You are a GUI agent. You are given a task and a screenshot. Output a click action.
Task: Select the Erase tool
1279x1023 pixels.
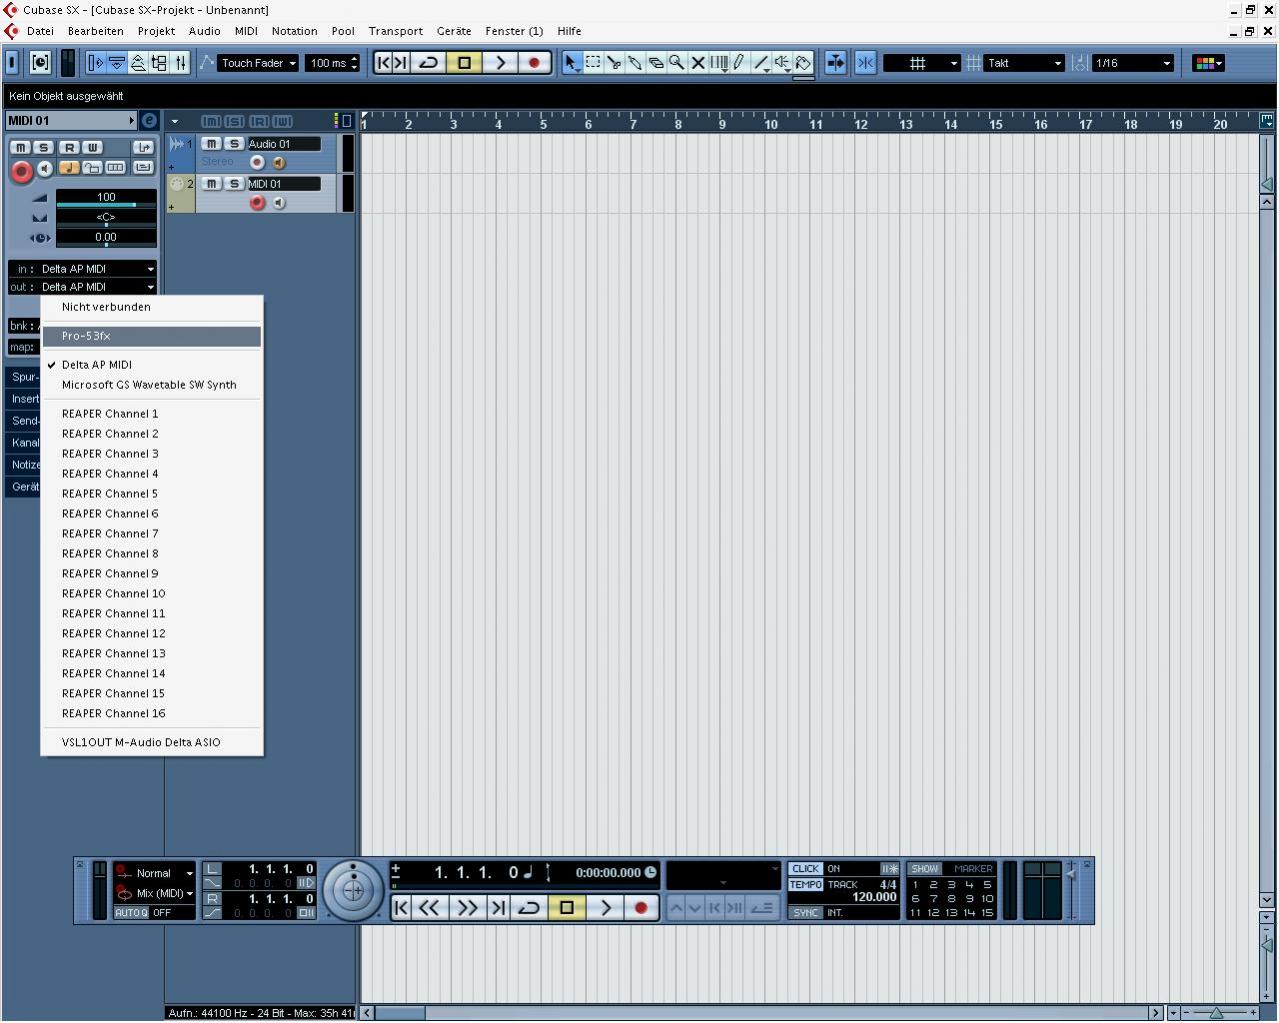[x=656, y=63]
